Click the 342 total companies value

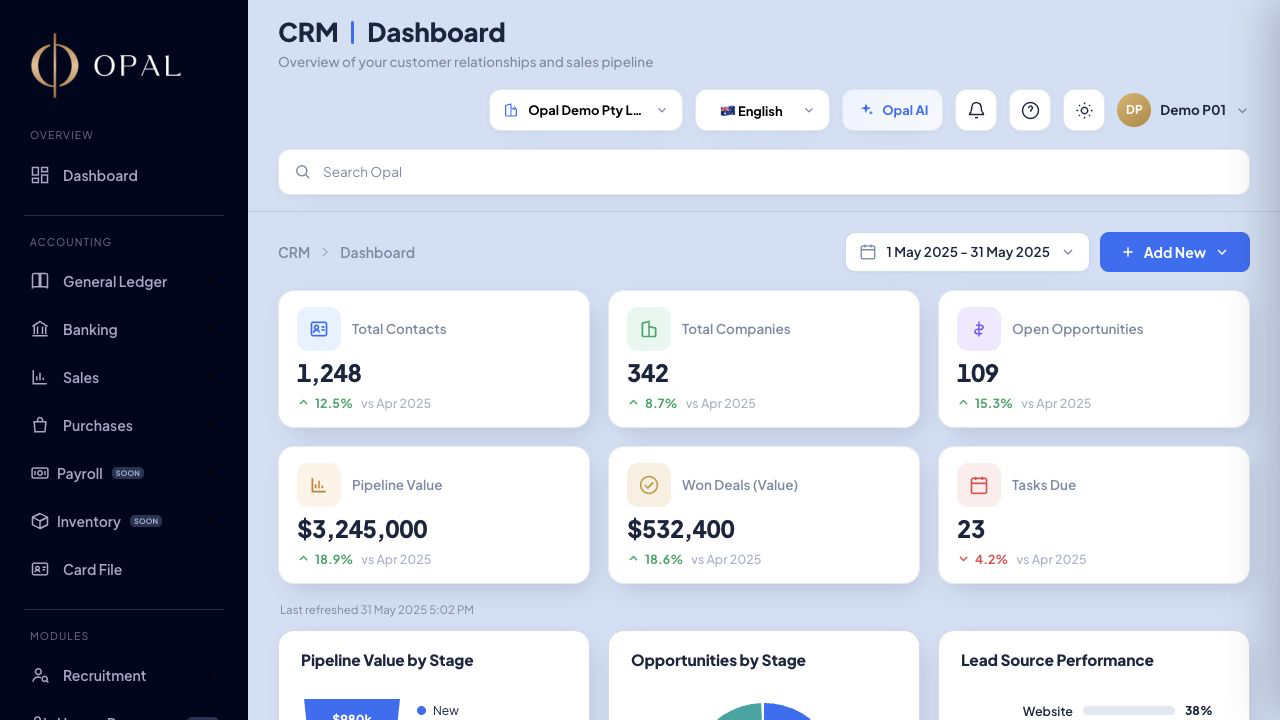648,373
